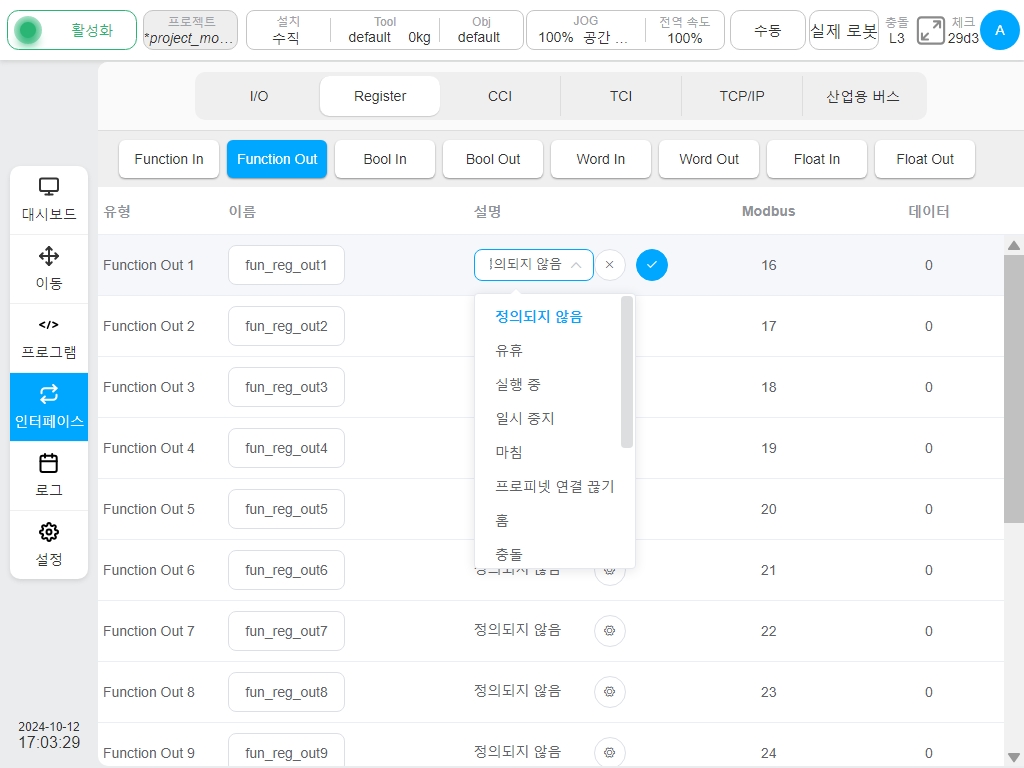Image resolution: width=1024 pixels, height=768 pixels.
Task: Show Word In registers
Action: click(x=601, y=159)
